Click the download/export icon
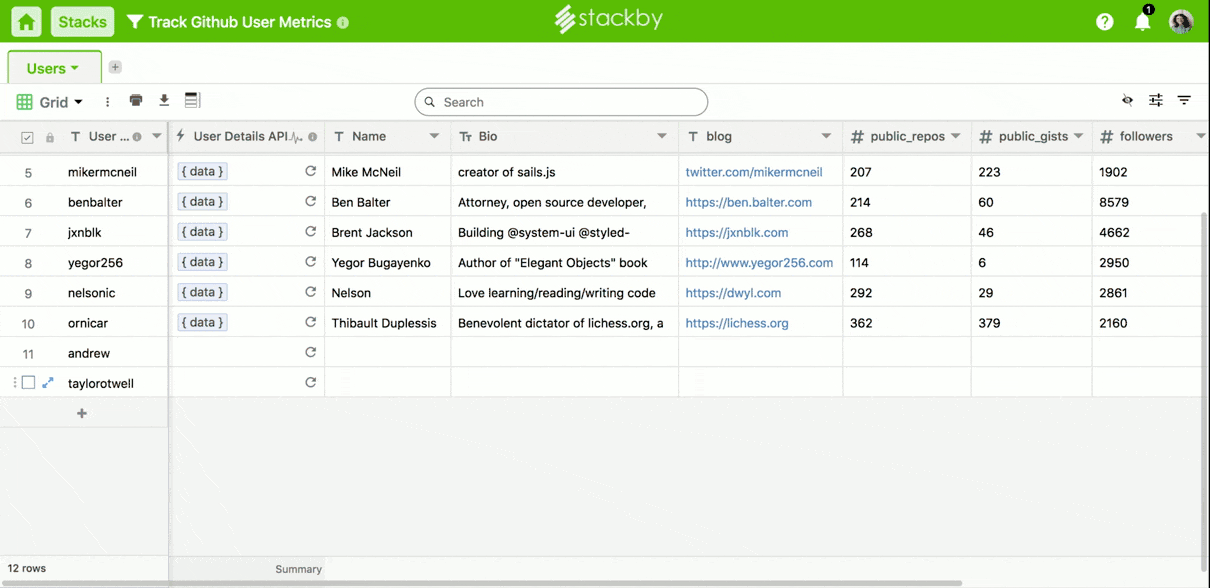Image resolution: width=1210 pixels, height=588 pixels. pos(164,100)
